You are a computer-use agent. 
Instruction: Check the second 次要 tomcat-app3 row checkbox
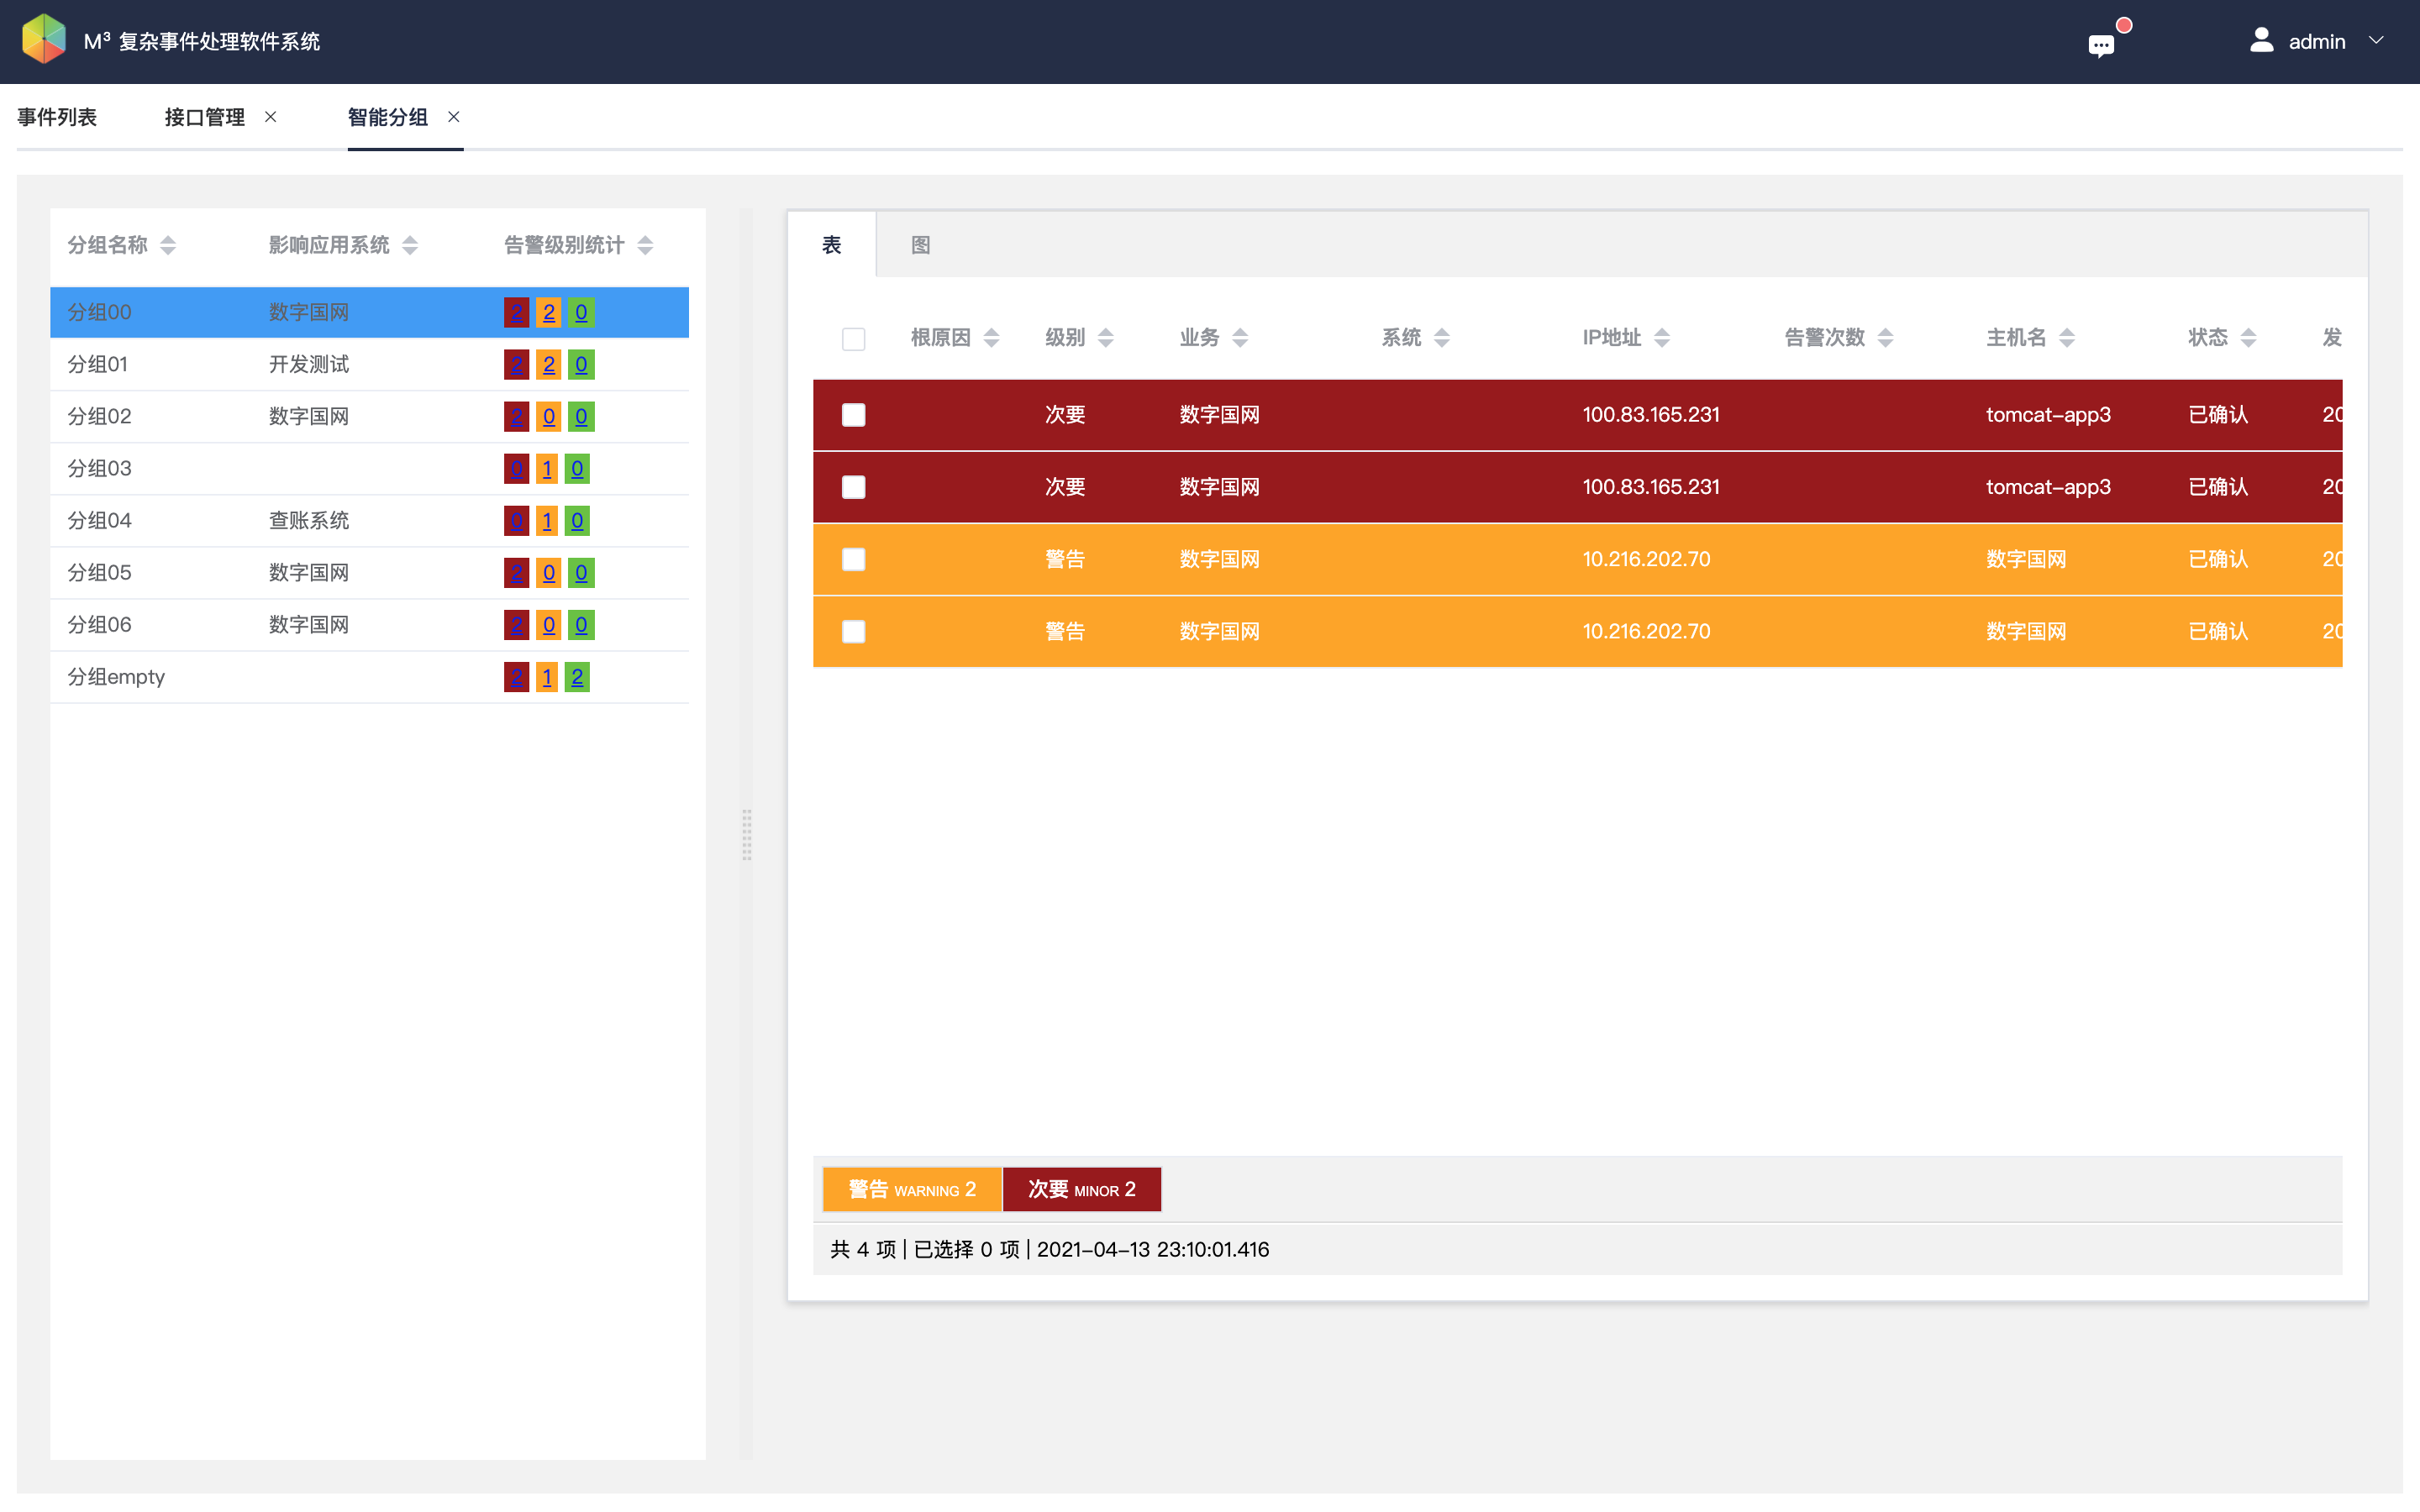[x=853, y=487]
